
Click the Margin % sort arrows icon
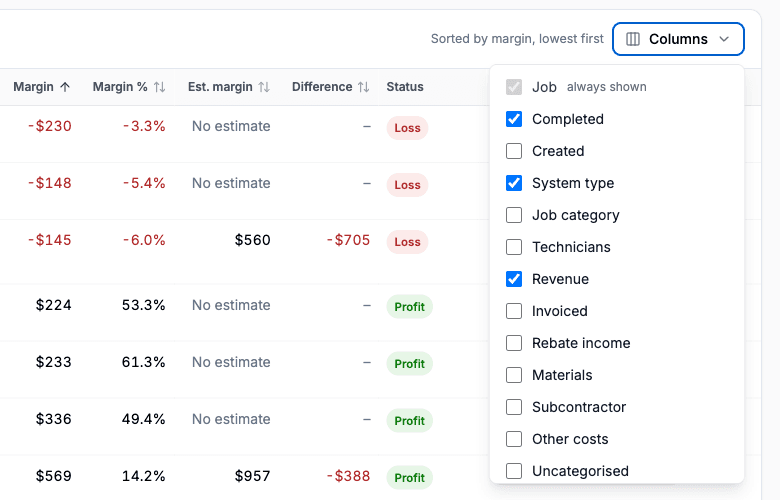[160, 87]
